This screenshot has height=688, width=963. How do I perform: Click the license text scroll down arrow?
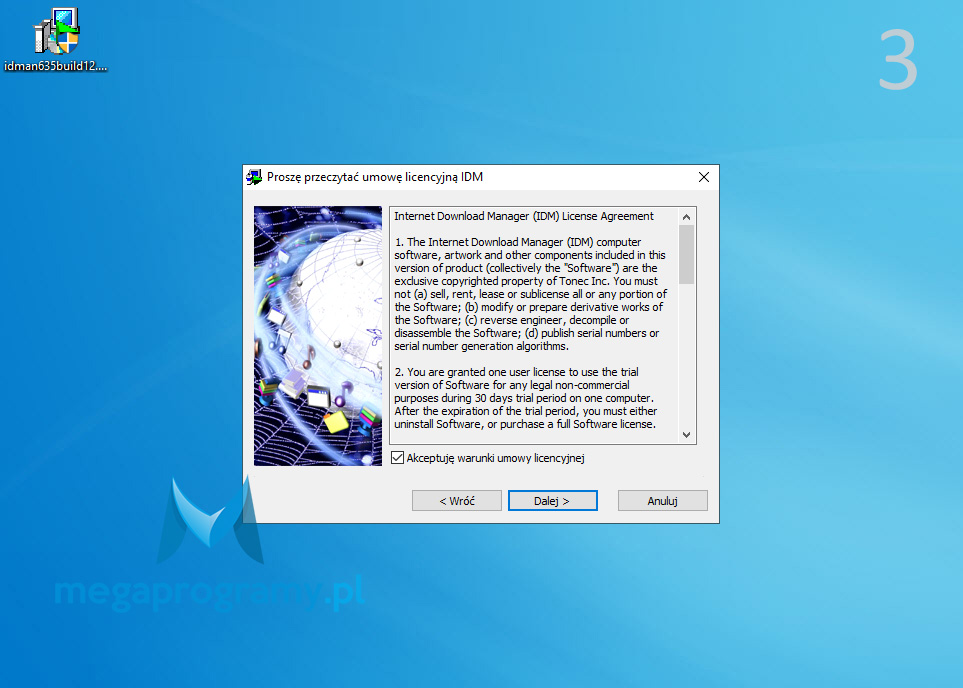coord(687,434)
